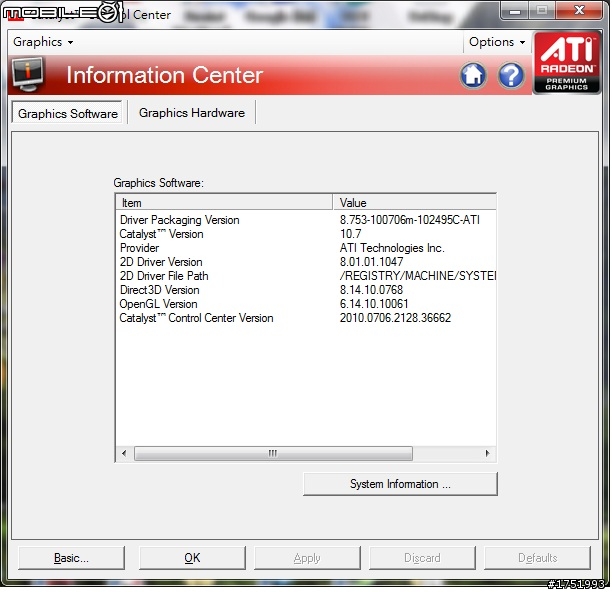
Task: Click the Item column header
Action: [224, 203]
